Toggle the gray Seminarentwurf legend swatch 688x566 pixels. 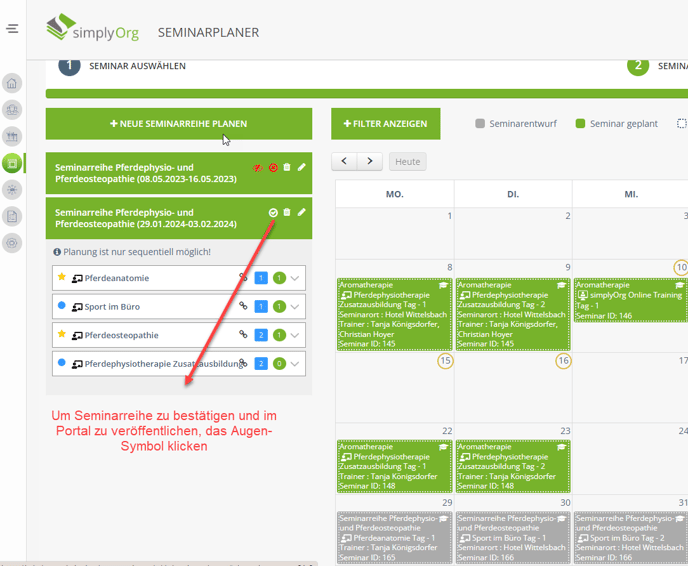coord(480,124)
